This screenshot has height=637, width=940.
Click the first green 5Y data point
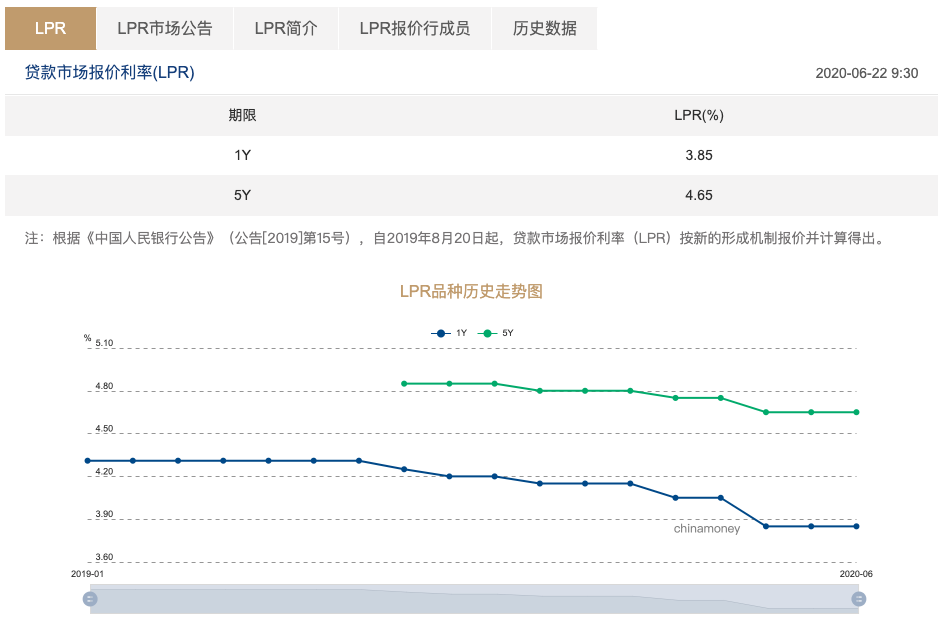tap(404, 384)
